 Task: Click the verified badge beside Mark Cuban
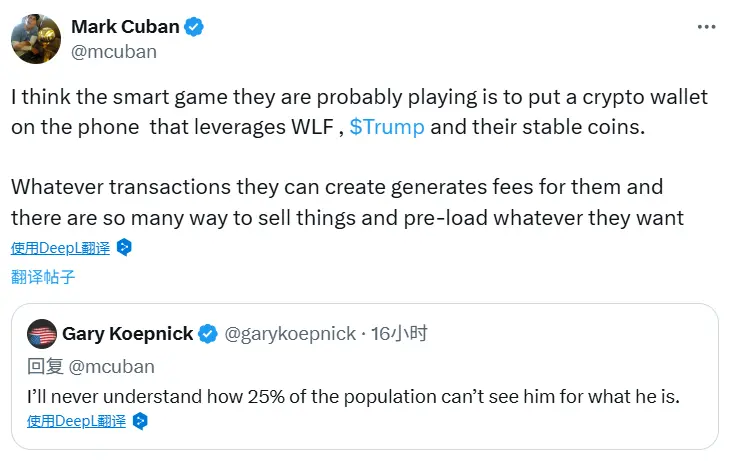(x=194, y=27)
